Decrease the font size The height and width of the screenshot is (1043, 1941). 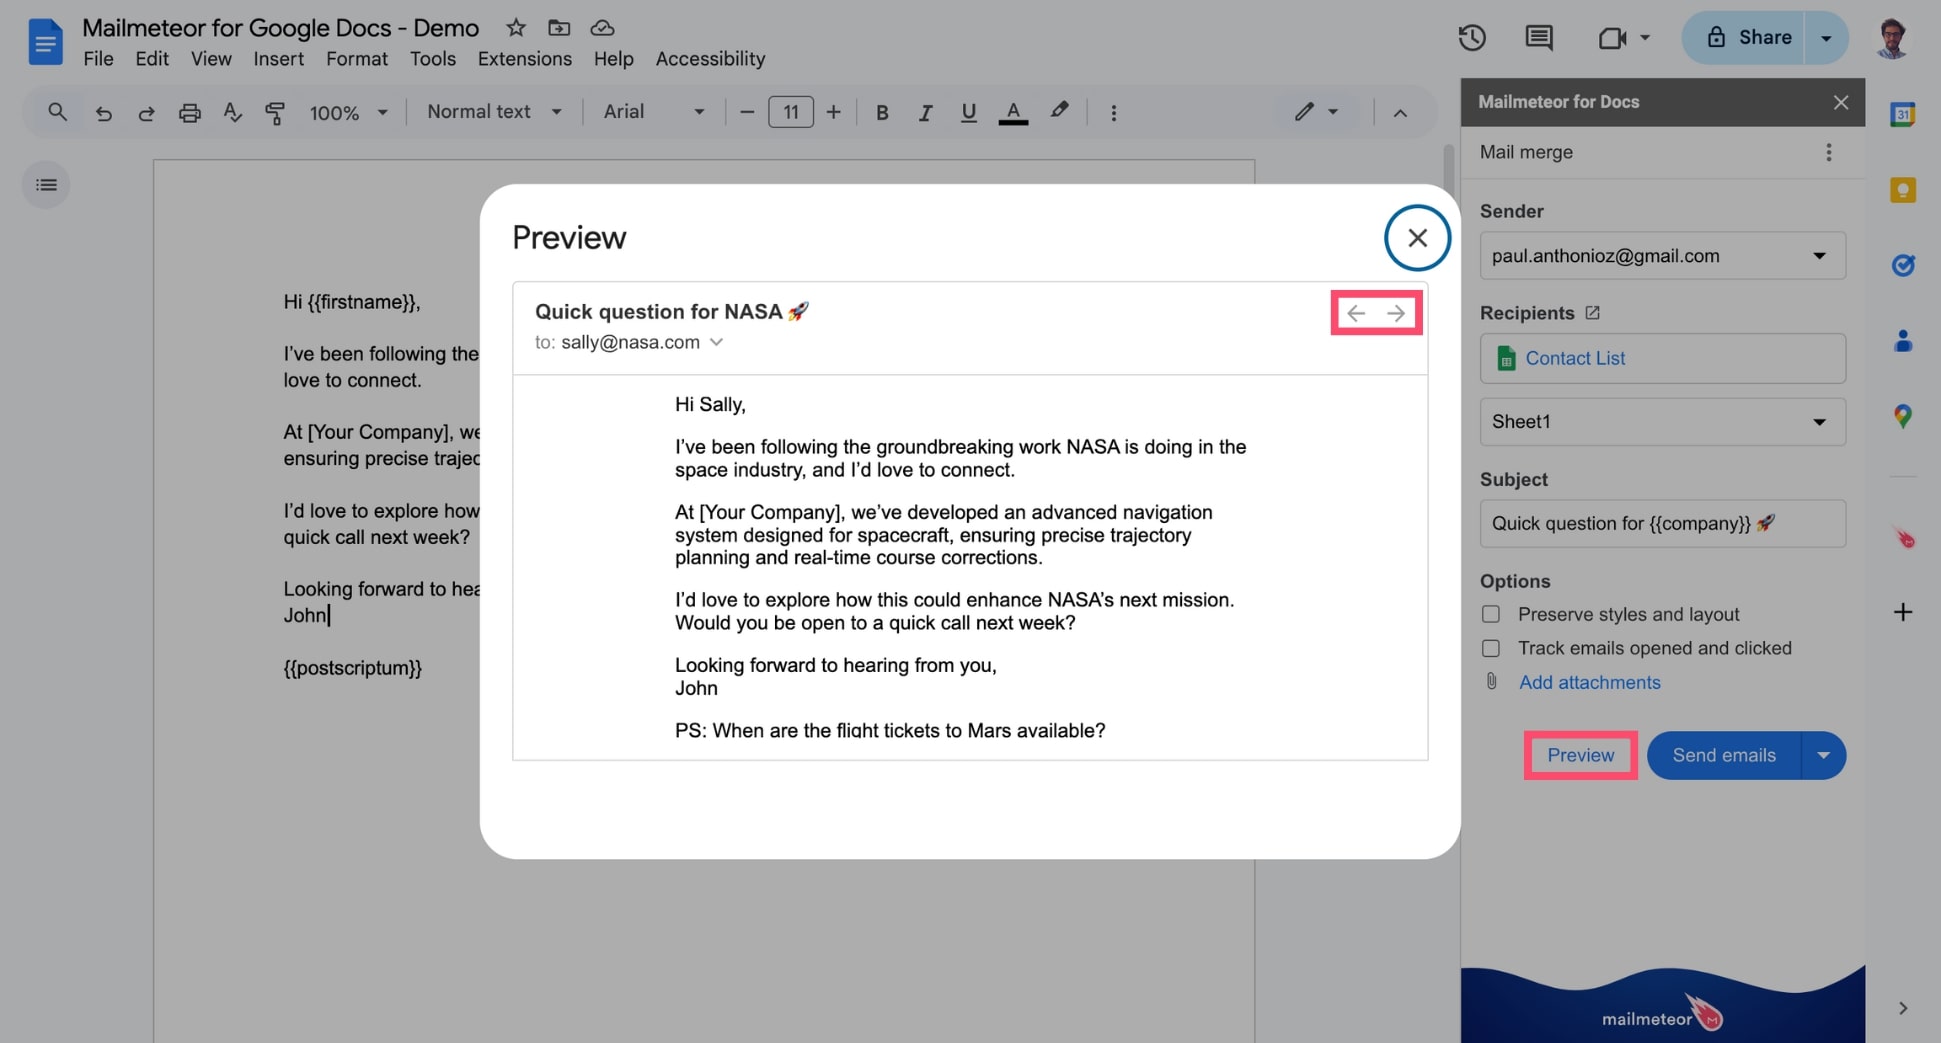(x=746, y=112)
